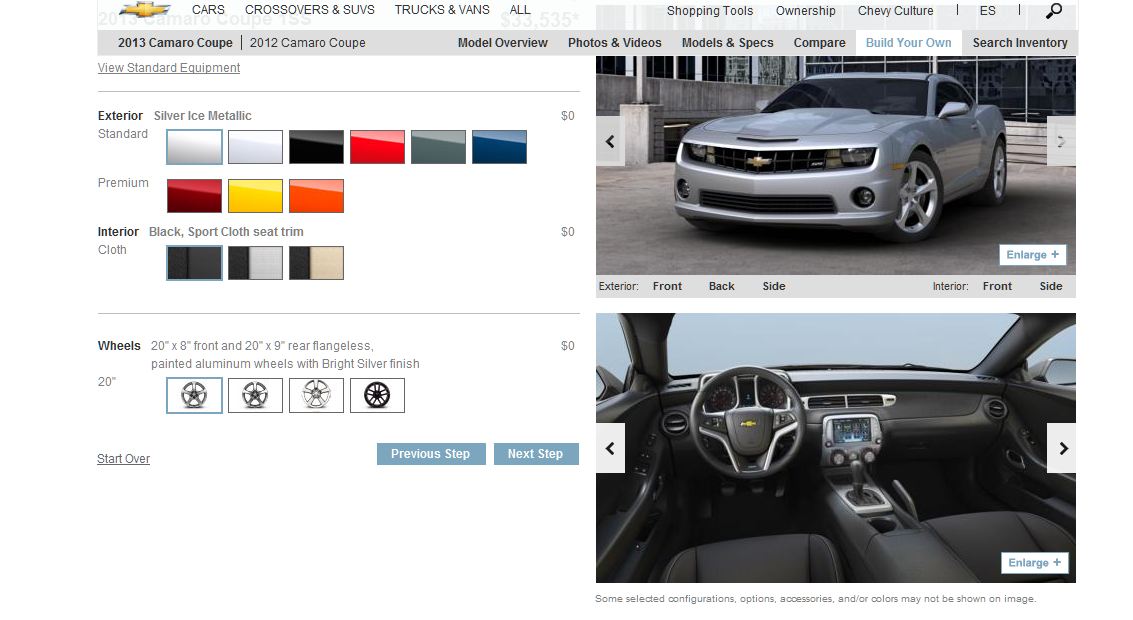Select the black and gray cloth interior
Image resolution: width=1133 pixels, height=620 pixels.
click(255, 263)
